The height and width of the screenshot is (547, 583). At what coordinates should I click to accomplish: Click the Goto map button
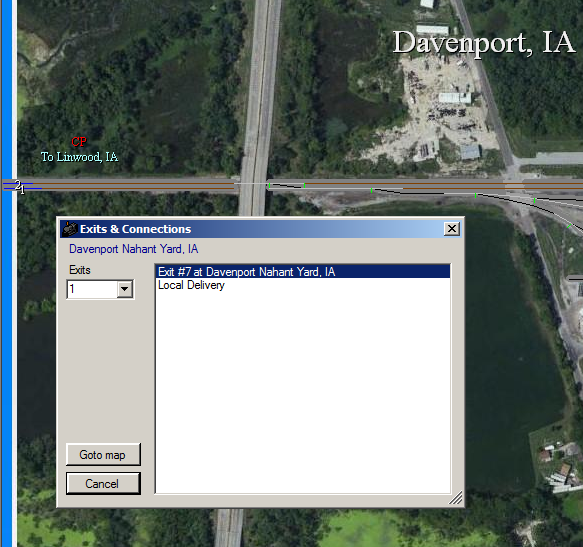(103, 455)
